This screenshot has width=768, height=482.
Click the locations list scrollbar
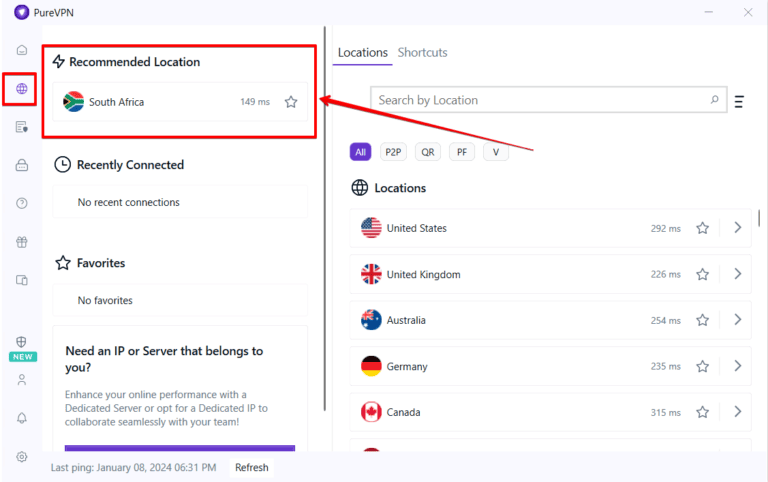click(759, 218)
